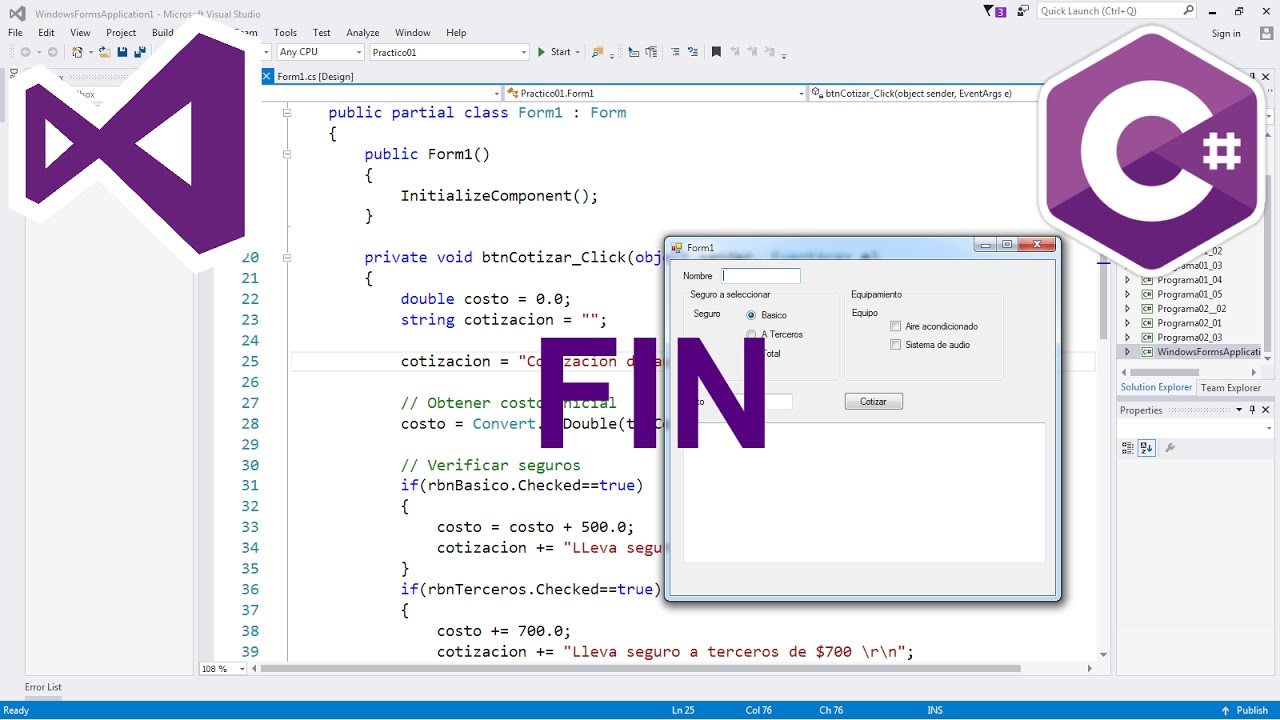Toggle the bookmark icon in the toolbar

click(x=716, y=52)
